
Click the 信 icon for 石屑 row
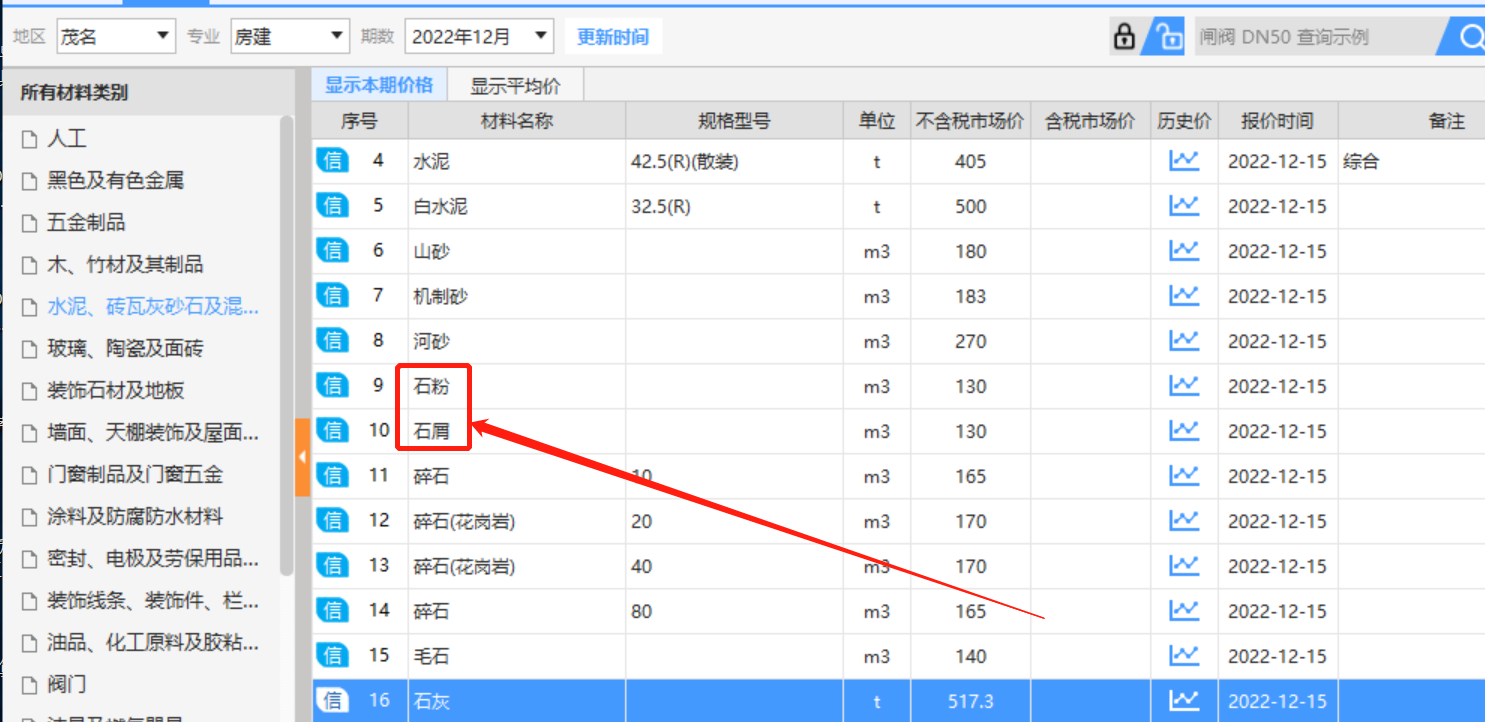click(x=333, y=430)
